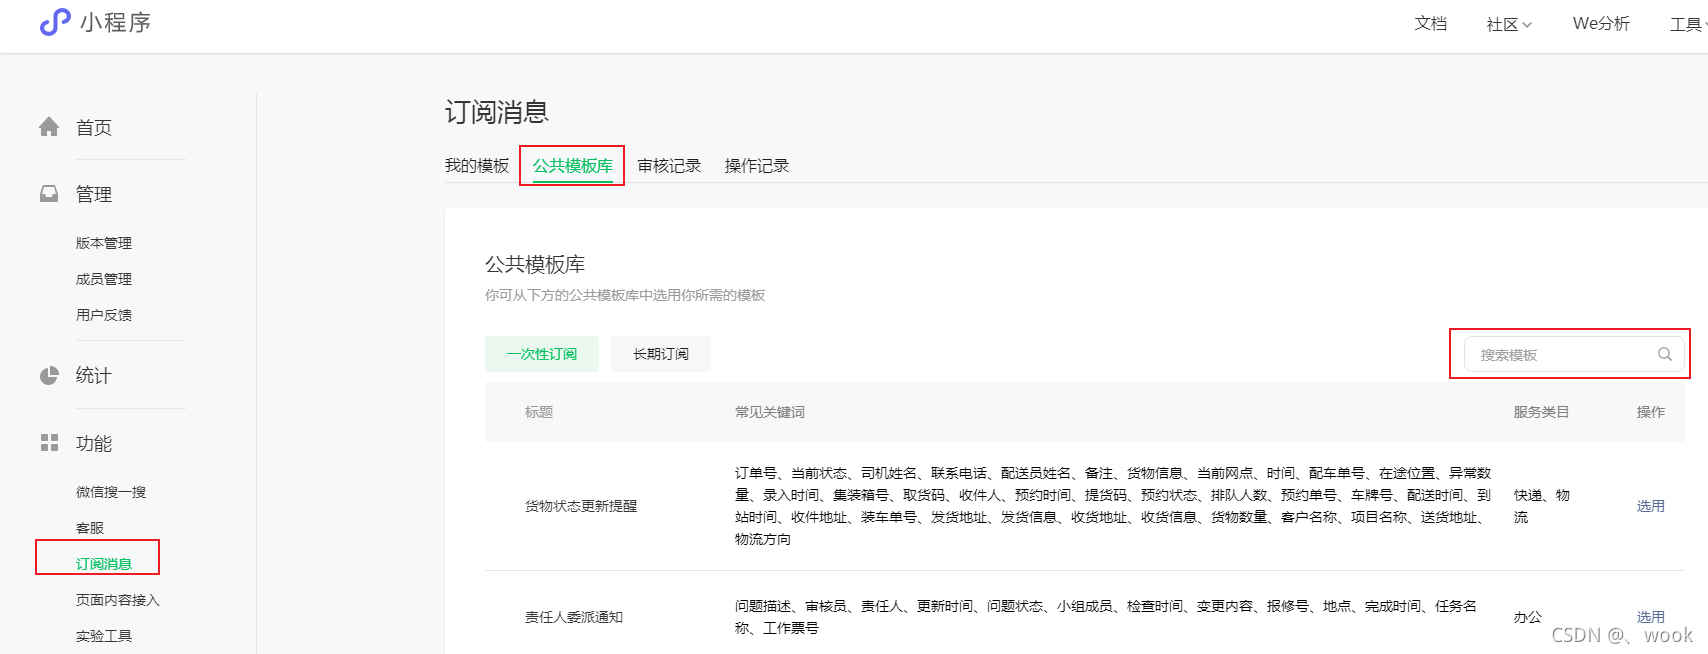Select 一次性订阅 filter button
Screen dimensions: 1708x654
[x=542, y=354]
